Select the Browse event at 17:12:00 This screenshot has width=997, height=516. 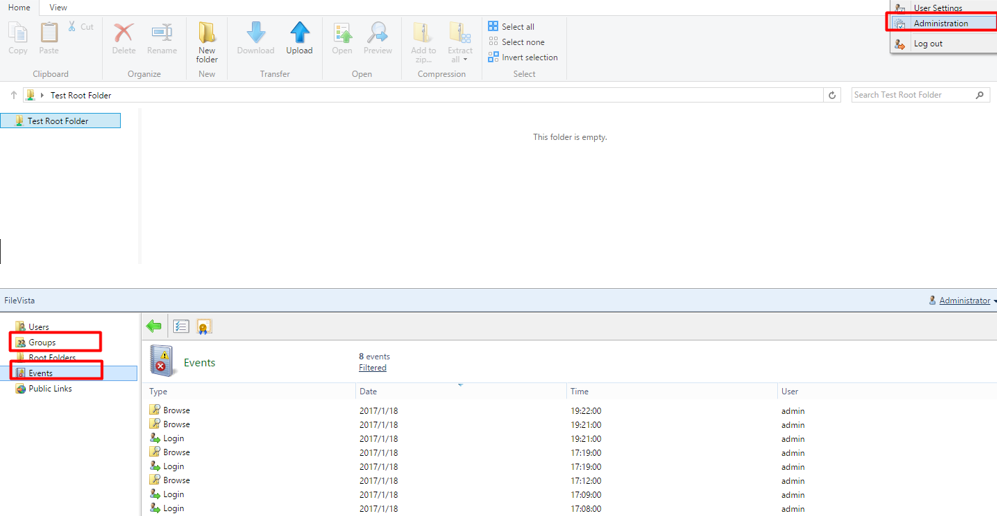coord(571,480)
